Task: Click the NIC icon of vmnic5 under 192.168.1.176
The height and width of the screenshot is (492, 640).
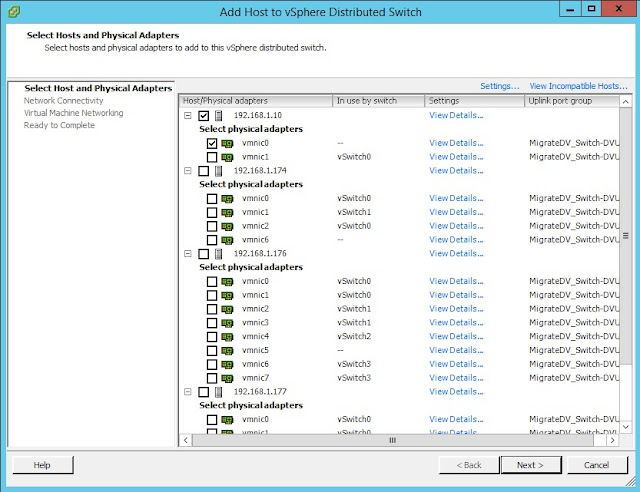Action: [227, 351]
